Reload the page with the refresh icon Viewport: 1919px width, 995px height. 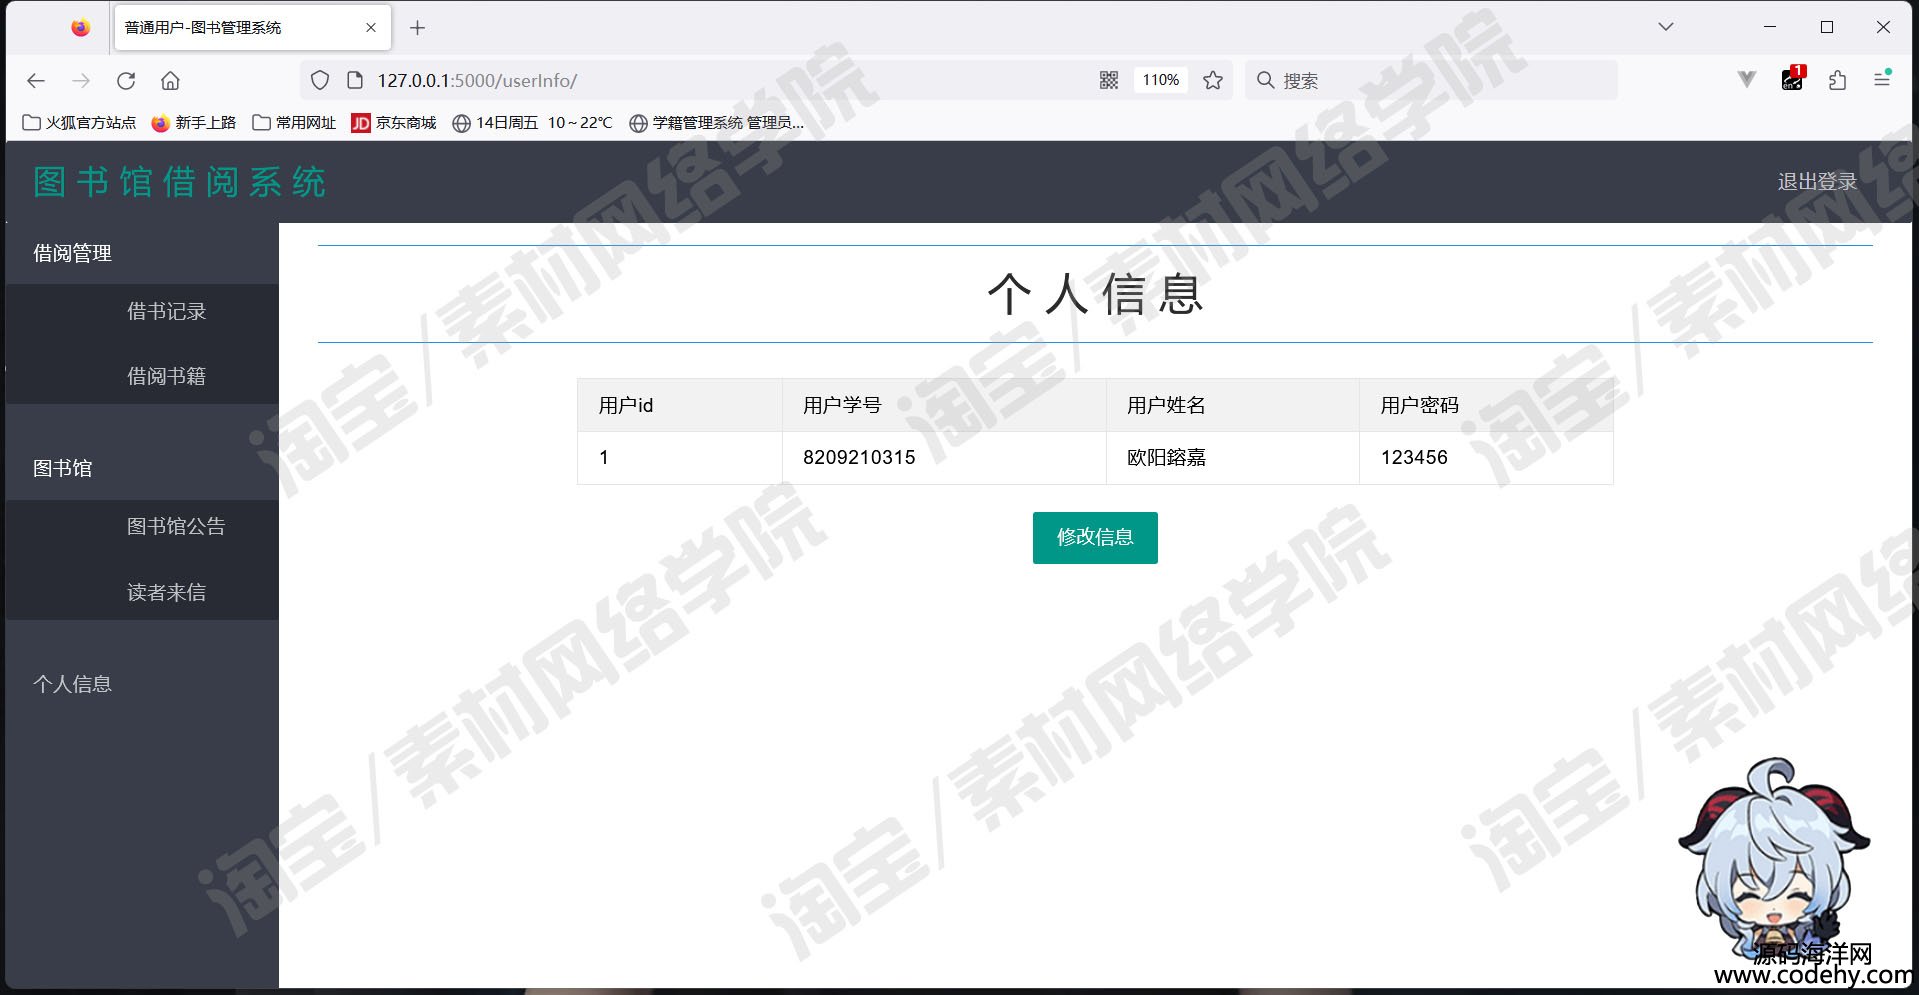(x=126, y=81)
